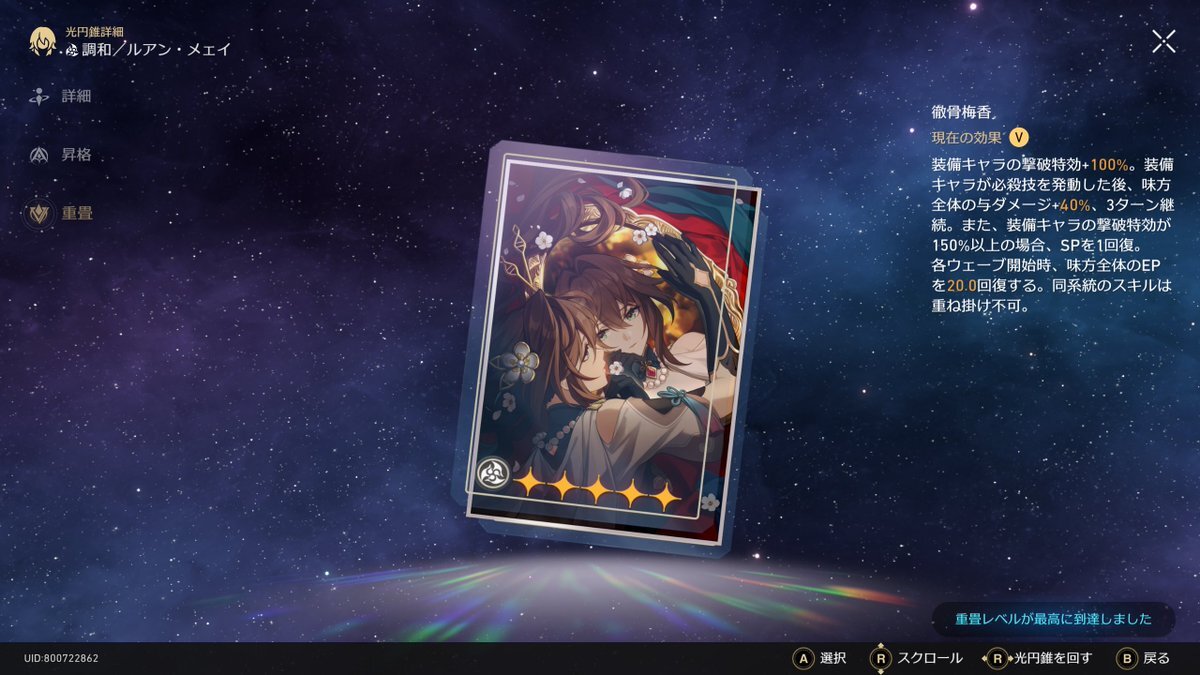This screenshot has height=675, width=1200.
Task: Click the character avatar icon at top-left
Action: 43,41
